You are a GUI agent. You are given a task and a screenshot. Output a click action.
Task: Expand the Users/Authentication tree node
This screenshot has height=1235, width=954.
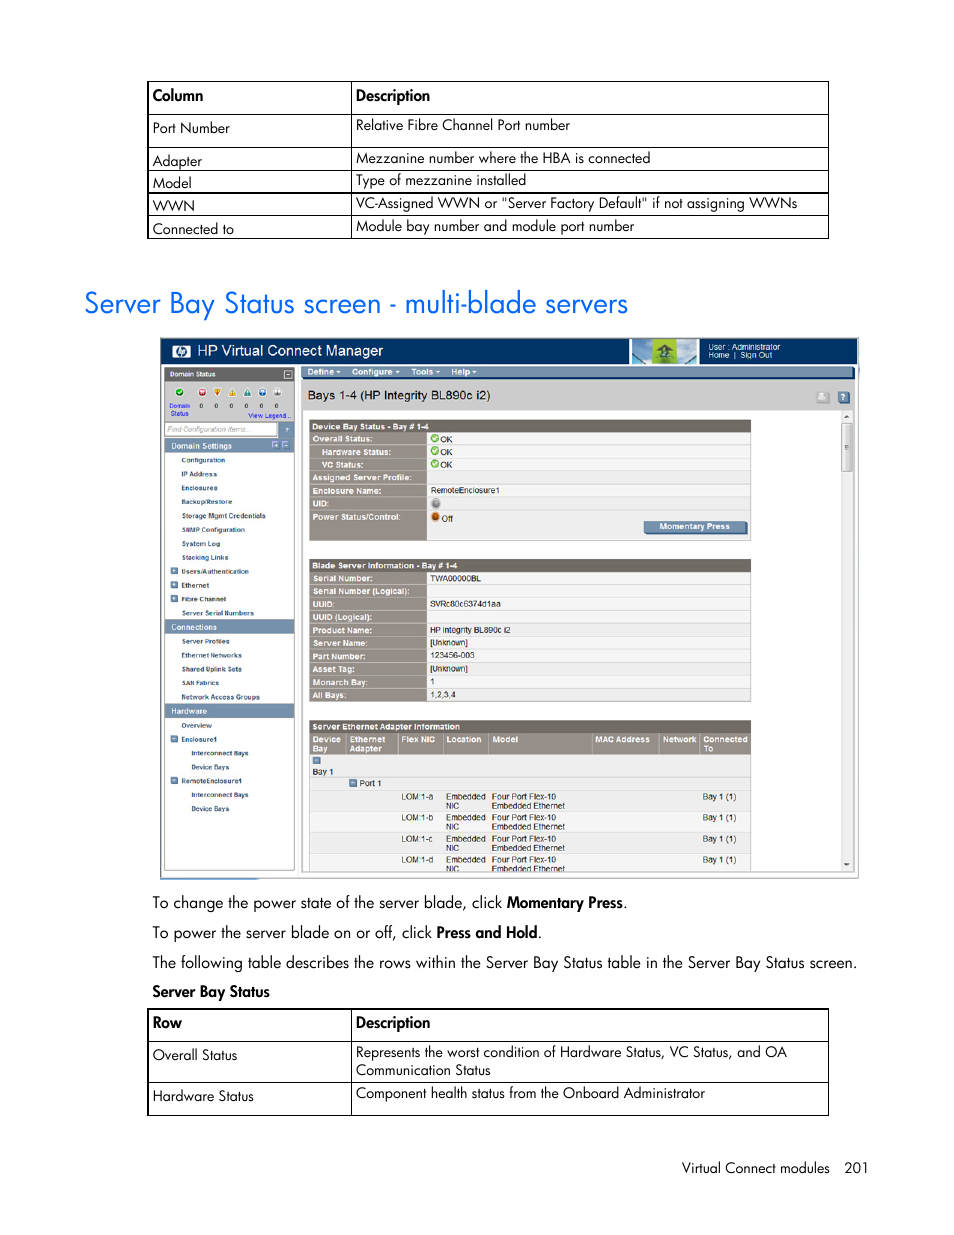pos(175,571)
